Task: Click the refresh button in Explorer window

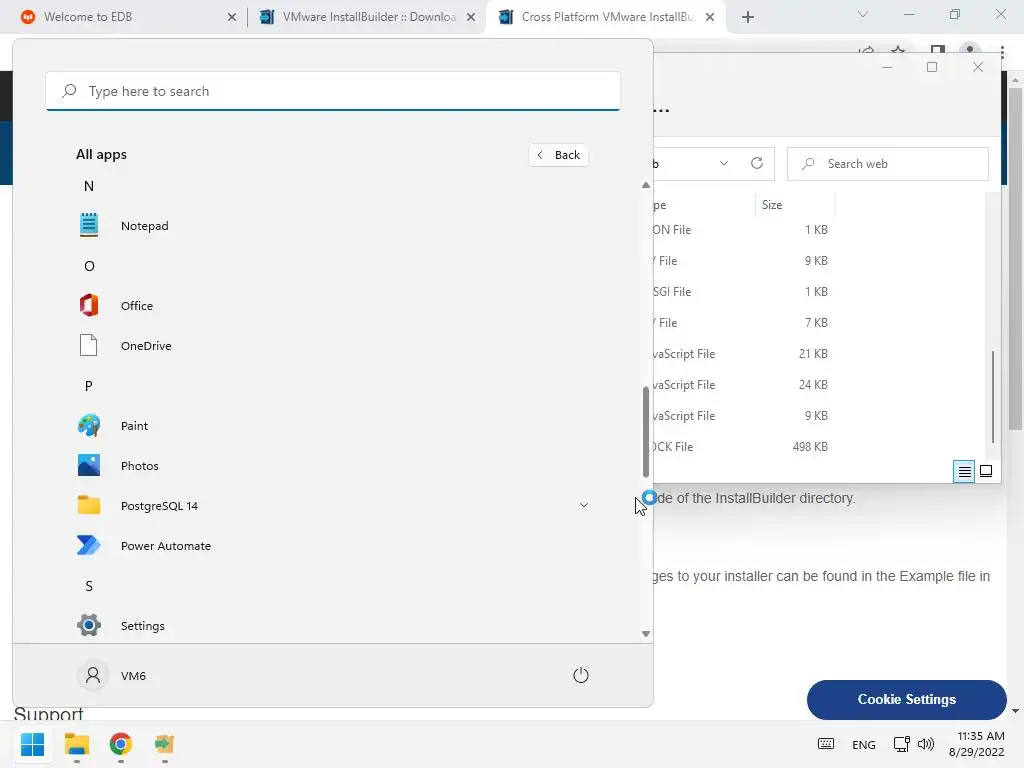Action: [x=757, y=163]
